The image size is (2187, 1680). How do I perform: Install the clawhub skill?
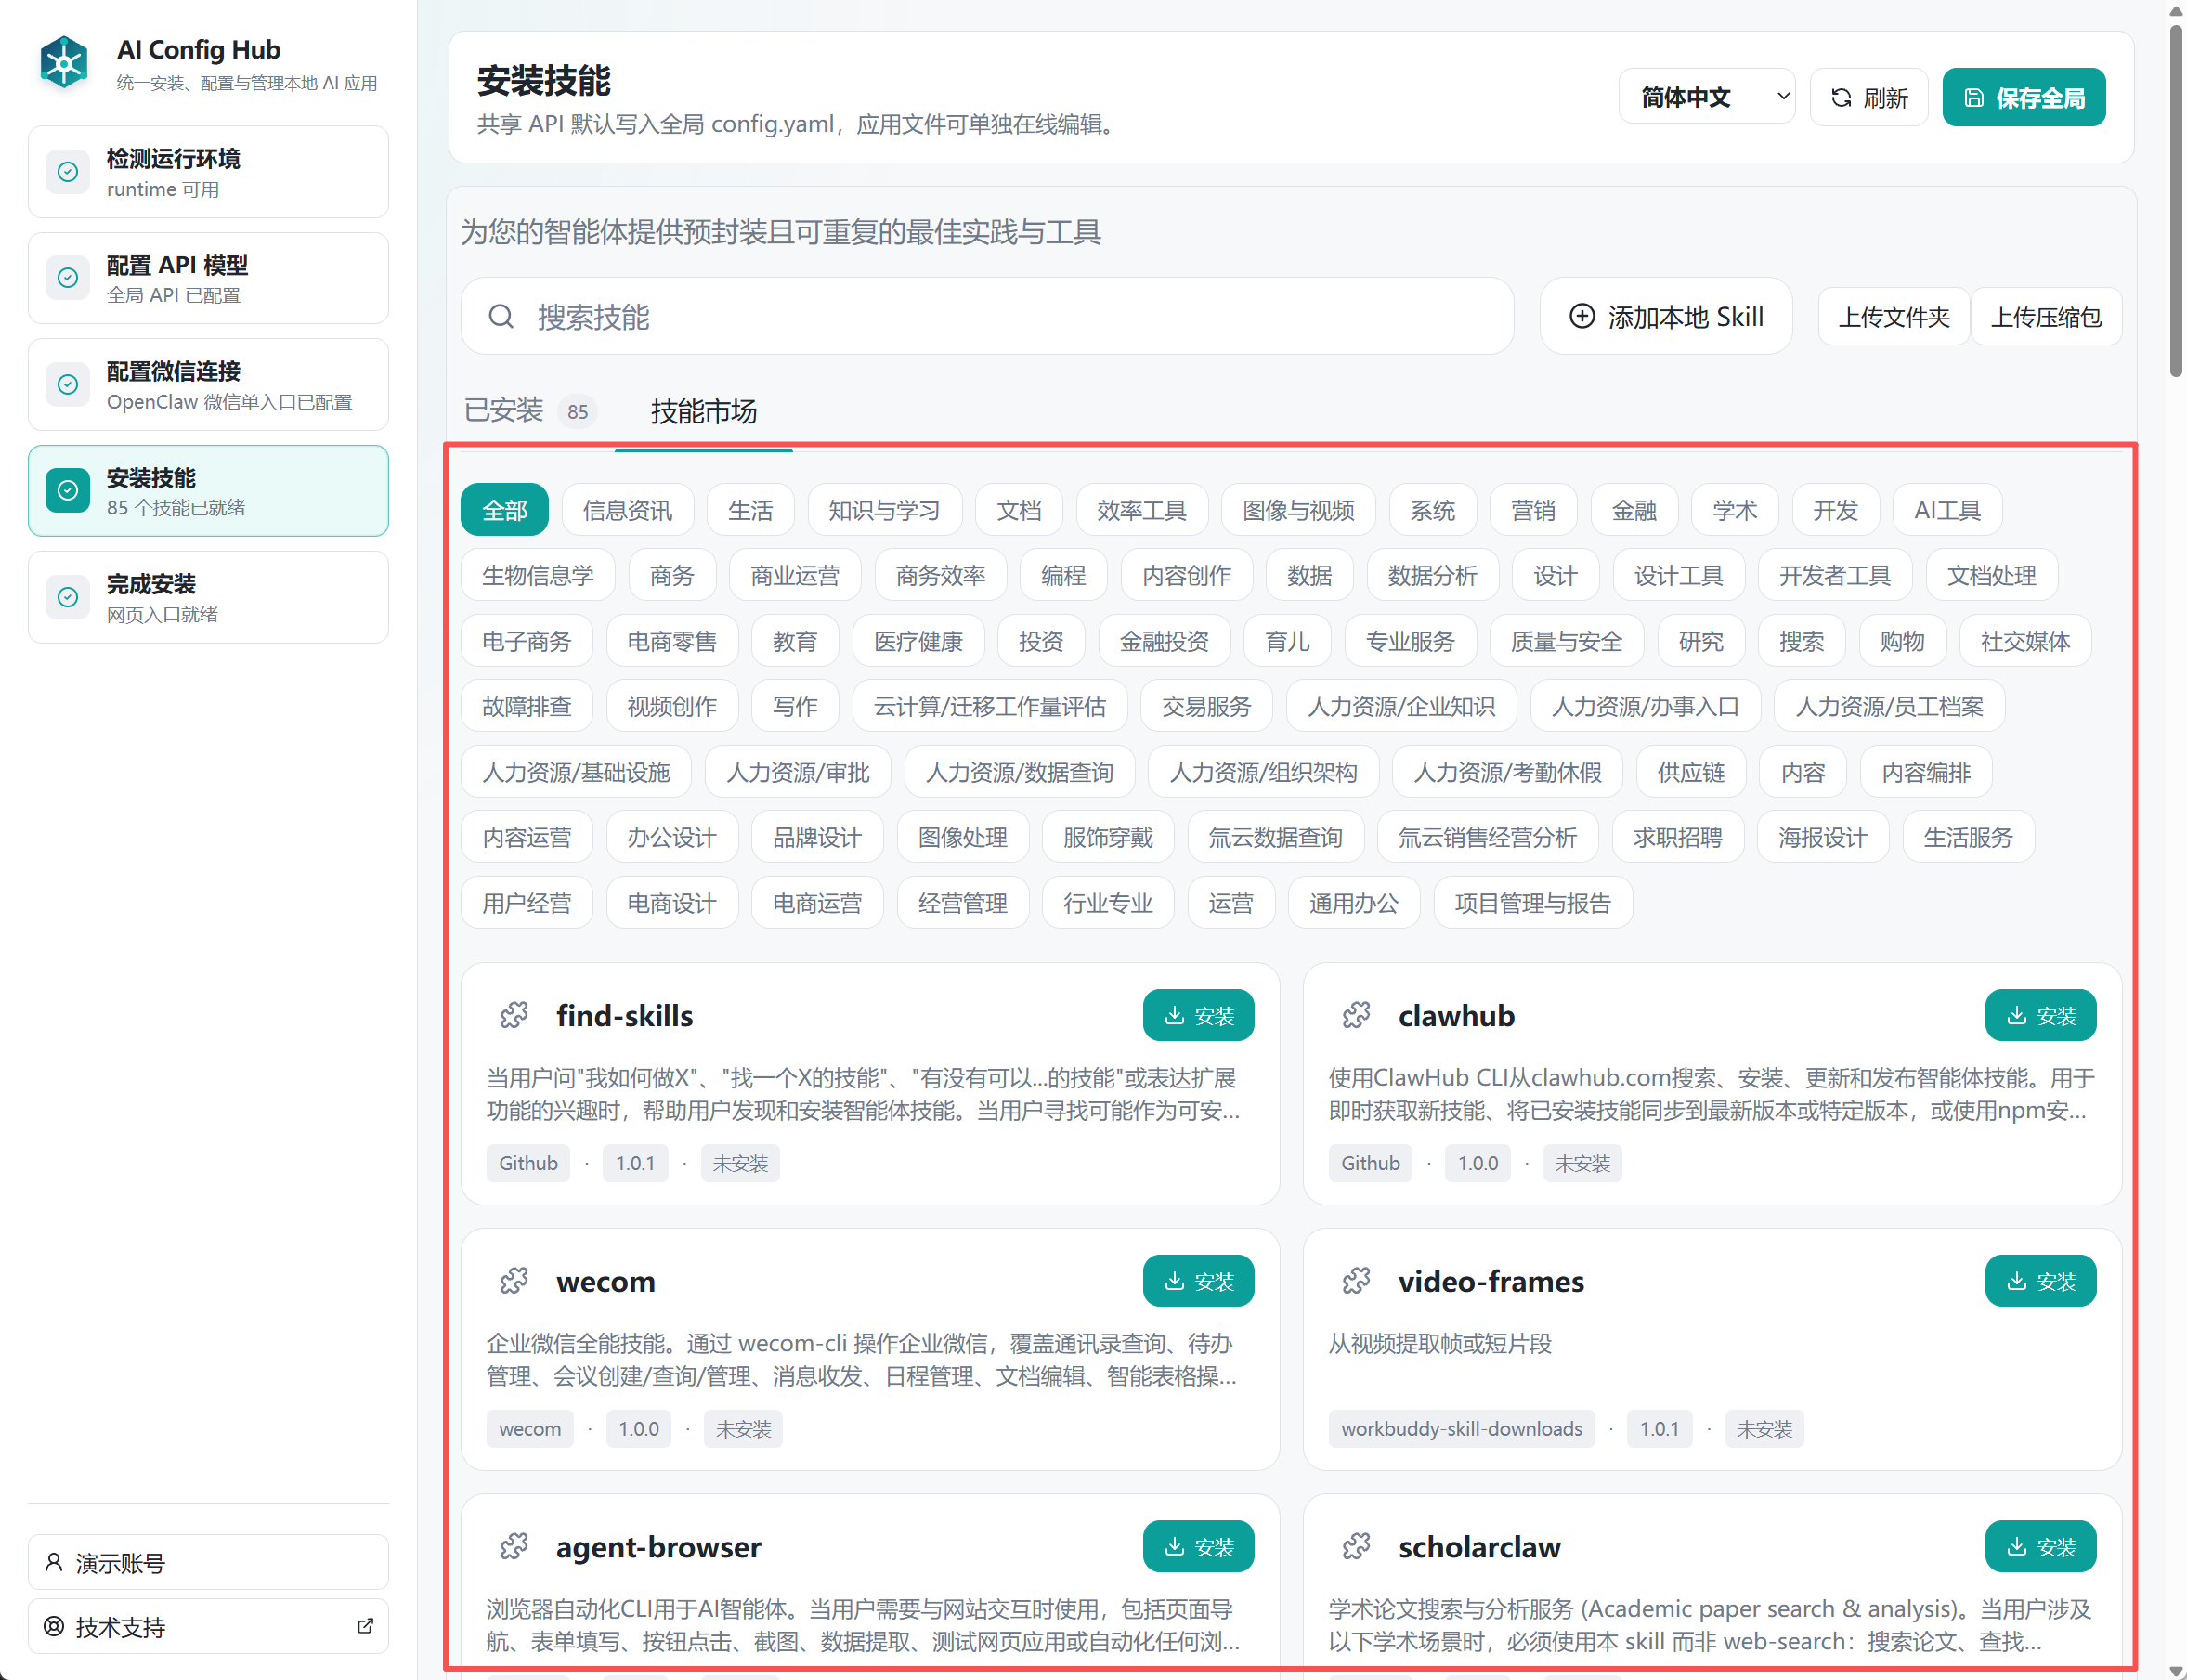point(2040,1015)
